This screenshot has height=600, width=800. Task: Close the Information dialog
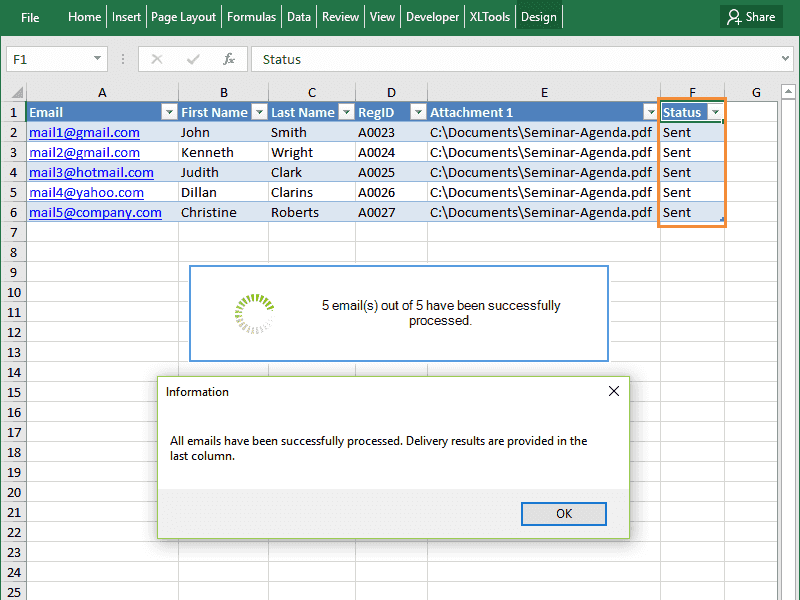613,391
